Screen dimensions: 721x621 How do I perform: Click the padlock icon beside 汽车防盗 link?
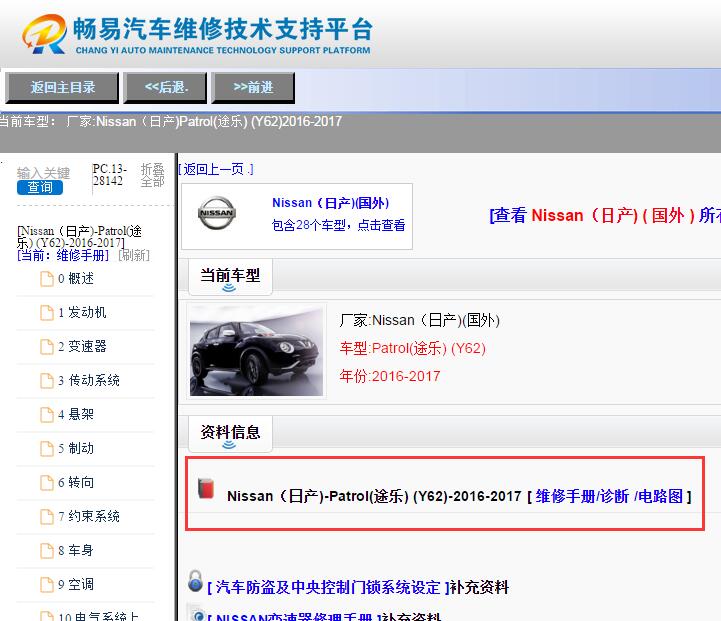click(x=195, y=581)
